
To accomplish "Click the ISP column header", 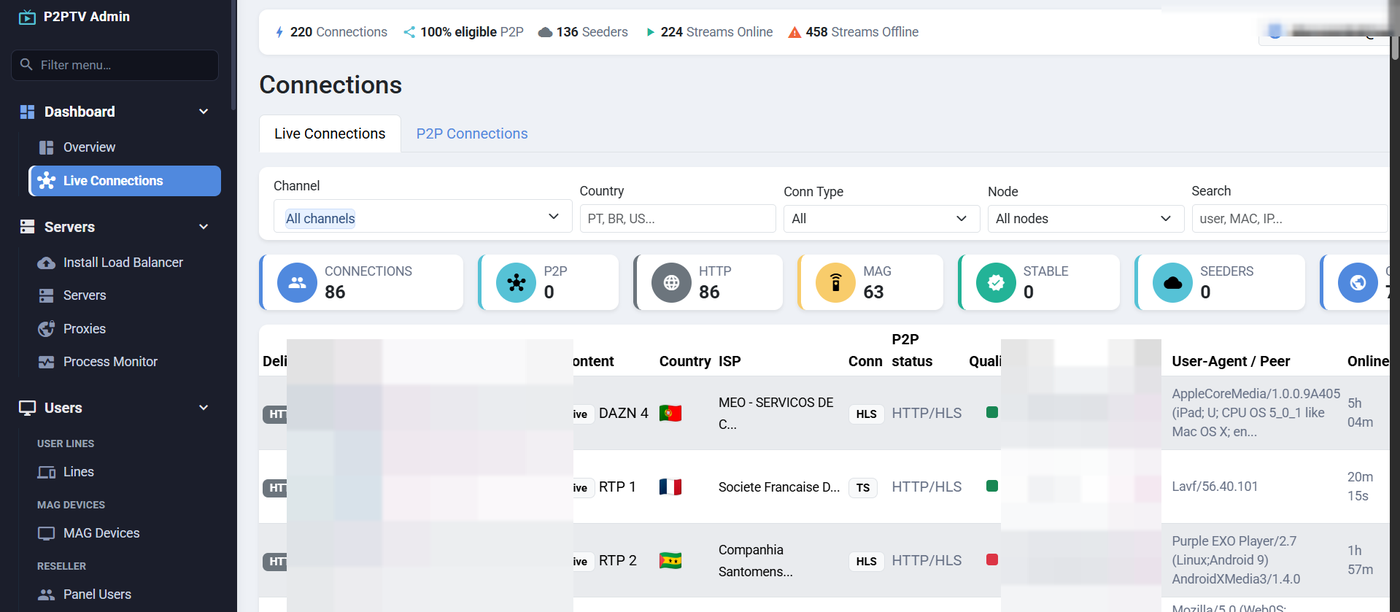I will 730,361.
